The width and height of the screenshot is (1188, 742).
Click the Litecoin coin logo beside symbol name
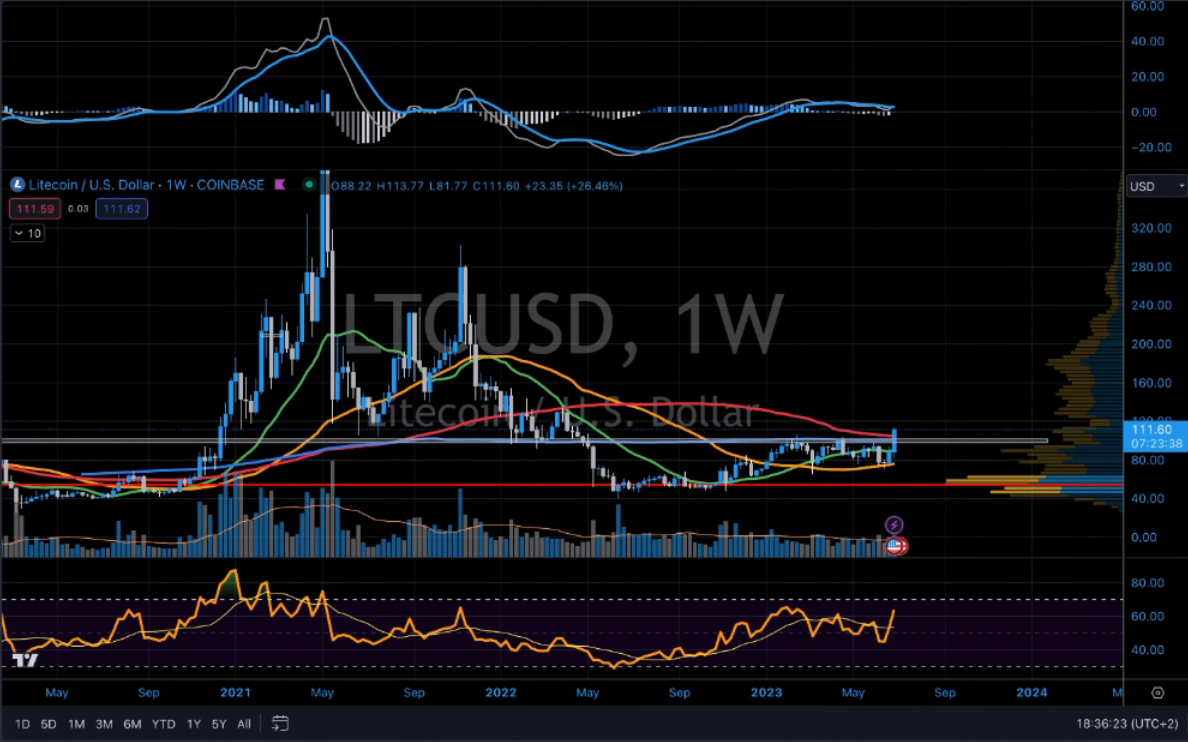pyautogui.click(x=17, y=185)
